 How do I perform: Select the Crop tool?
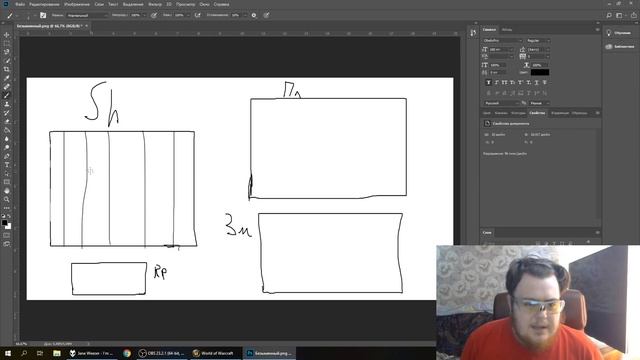tap(7, 69)
